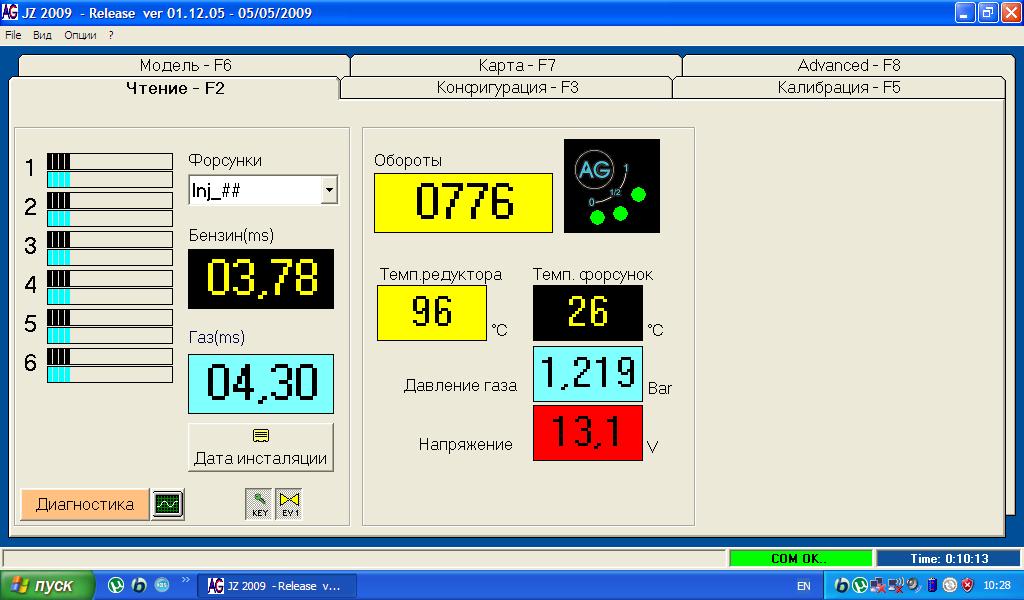Viewport: 1024px width, 600px height.
Task: Switch to the Модель - F6 tab
Action: point(185,65)
